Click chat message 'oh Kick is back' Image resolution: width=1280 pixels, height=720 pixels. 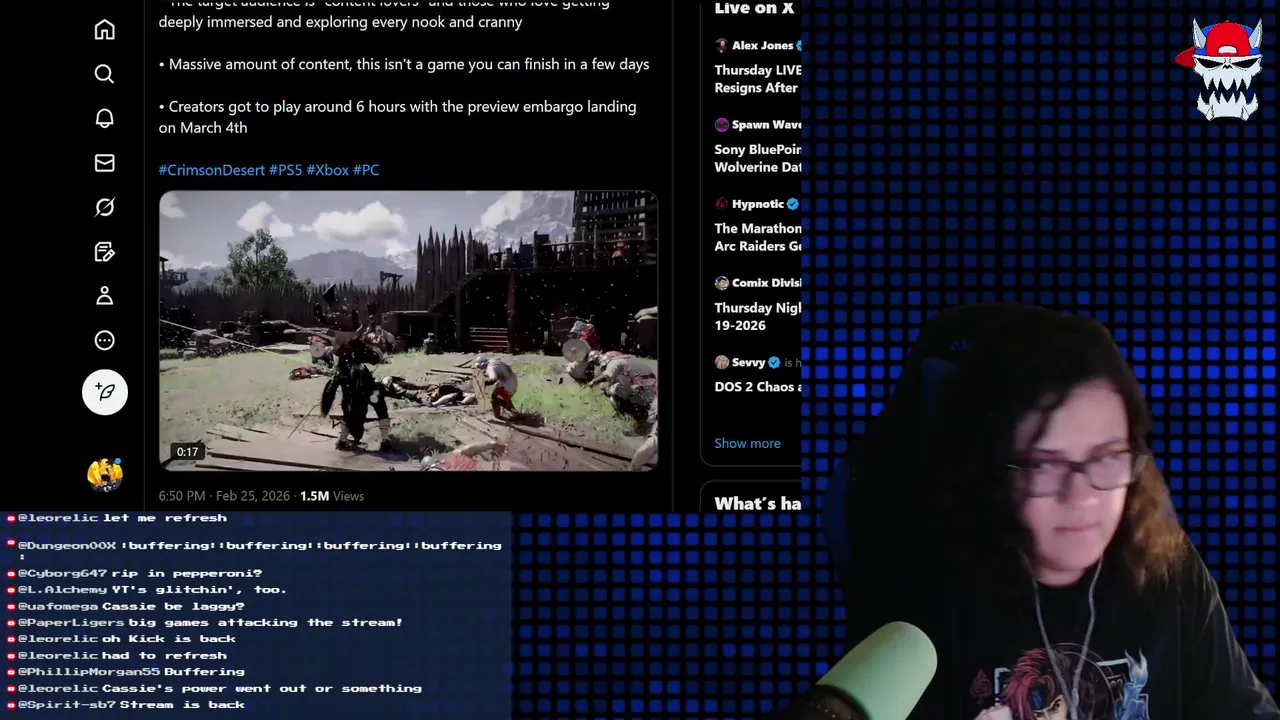[x=169, y=638]
